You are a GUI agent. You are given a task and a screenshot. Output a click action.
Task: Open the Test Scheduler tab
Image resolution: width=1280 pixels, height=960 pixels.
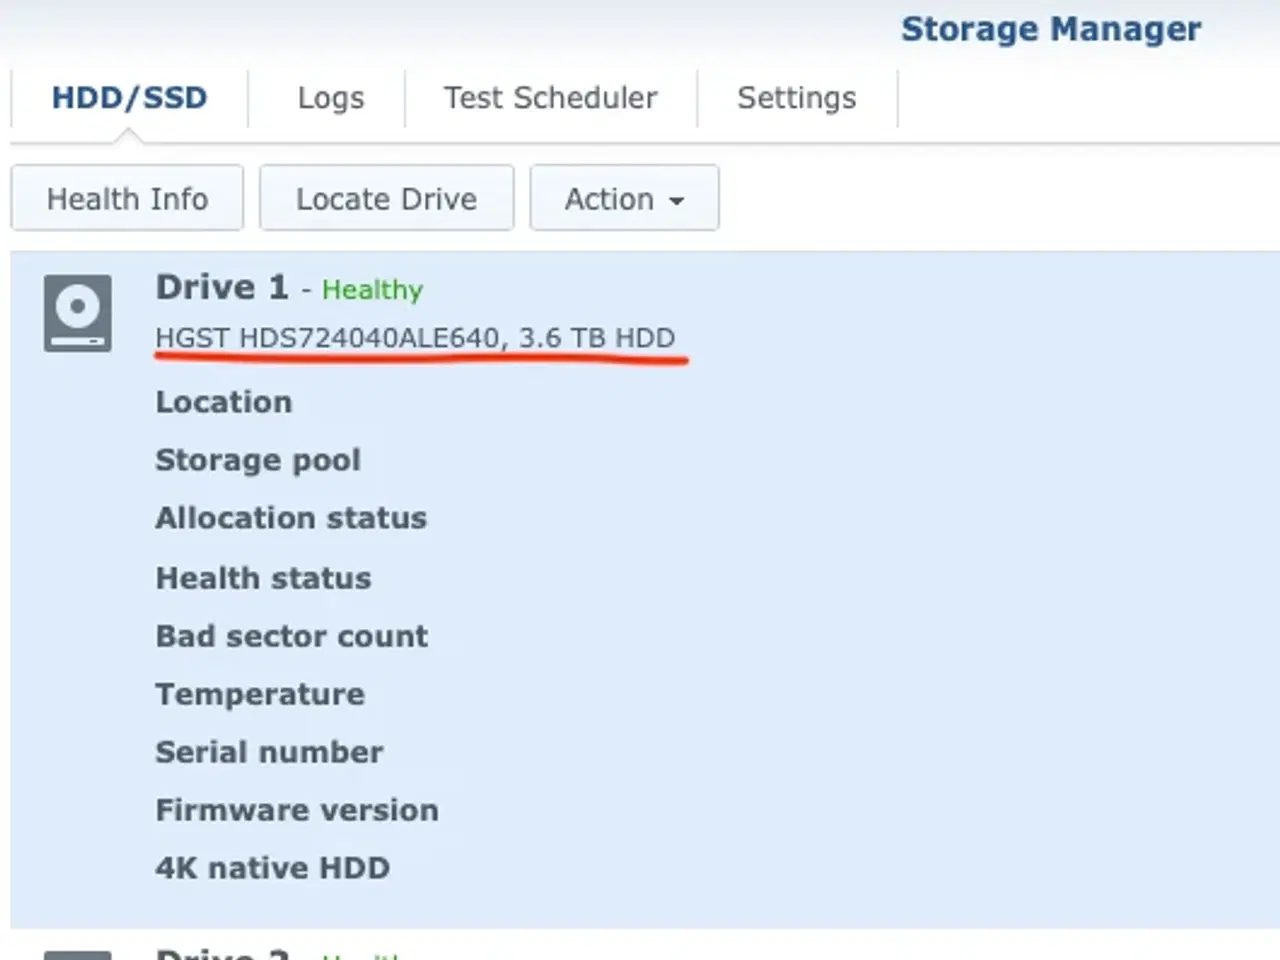pos(550,98)
